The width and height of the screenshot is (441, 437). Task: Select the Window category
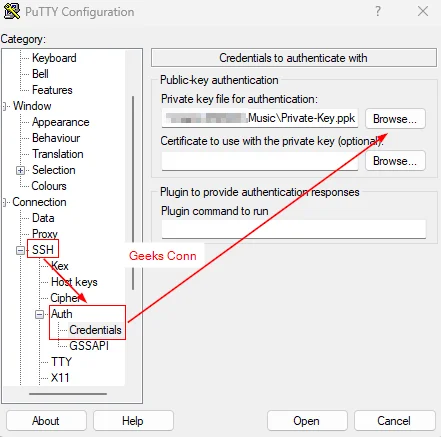[x=32, y=106]
